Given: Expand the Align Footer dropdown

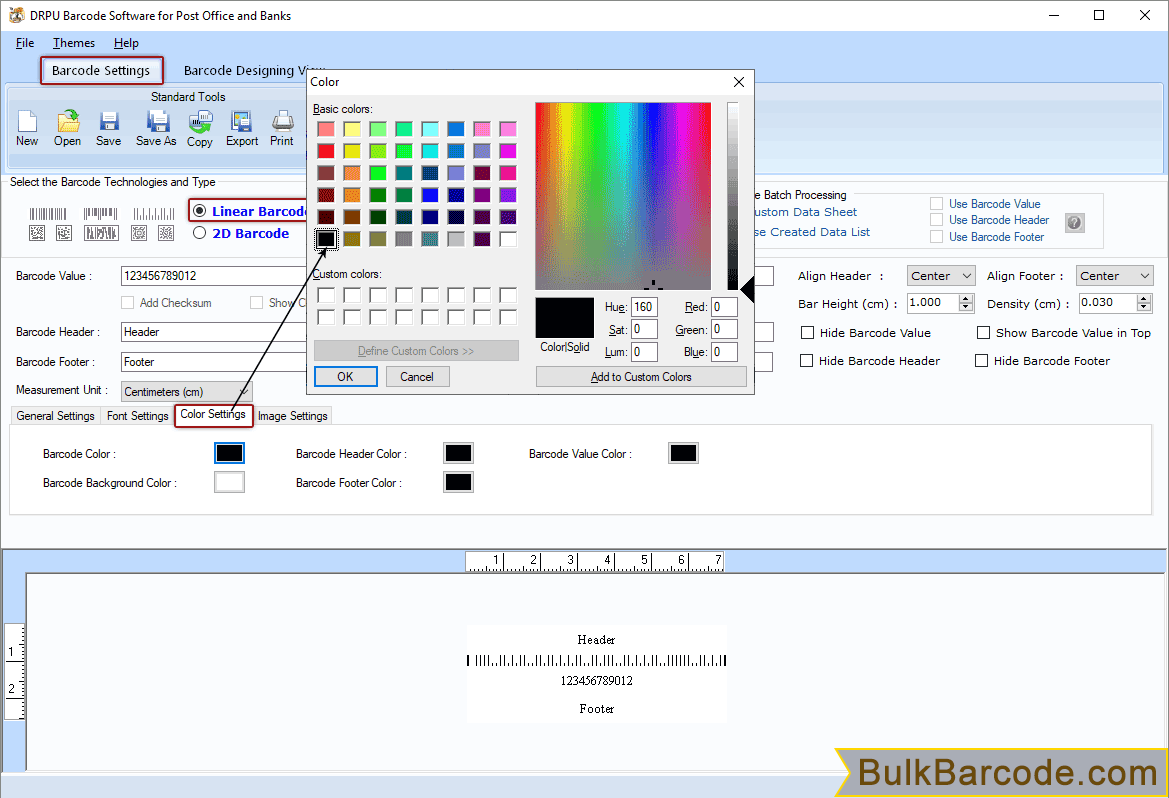Looking at the screenshot, I should click(1114, 276).
